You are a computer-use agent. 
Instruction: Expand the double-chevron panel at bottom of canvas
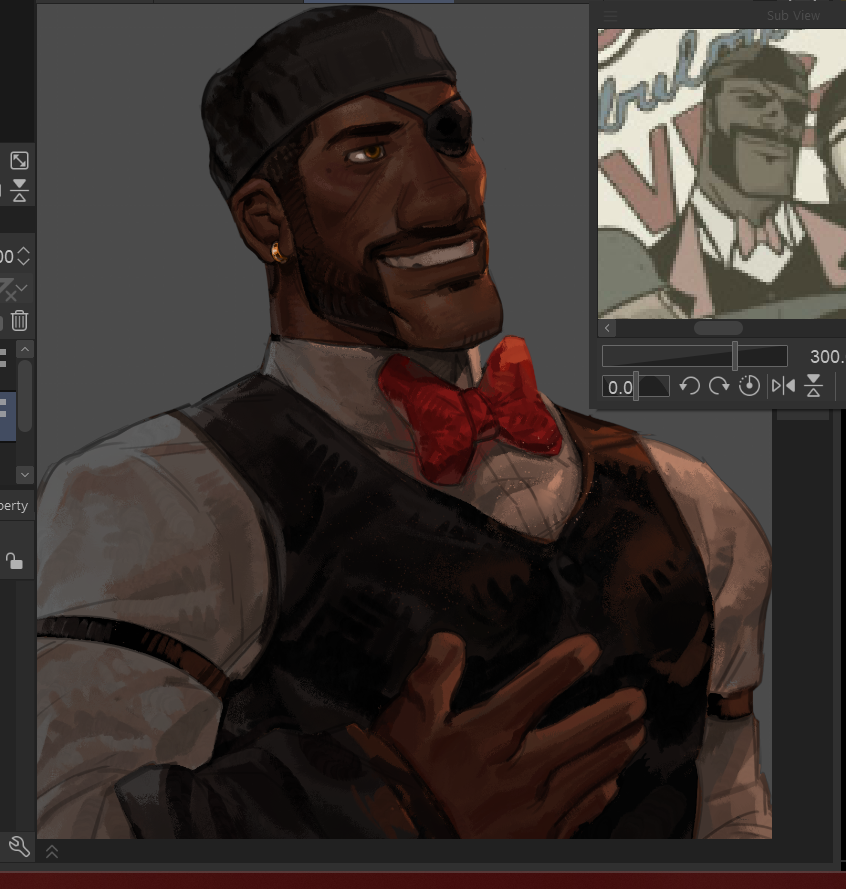(52, 852)
